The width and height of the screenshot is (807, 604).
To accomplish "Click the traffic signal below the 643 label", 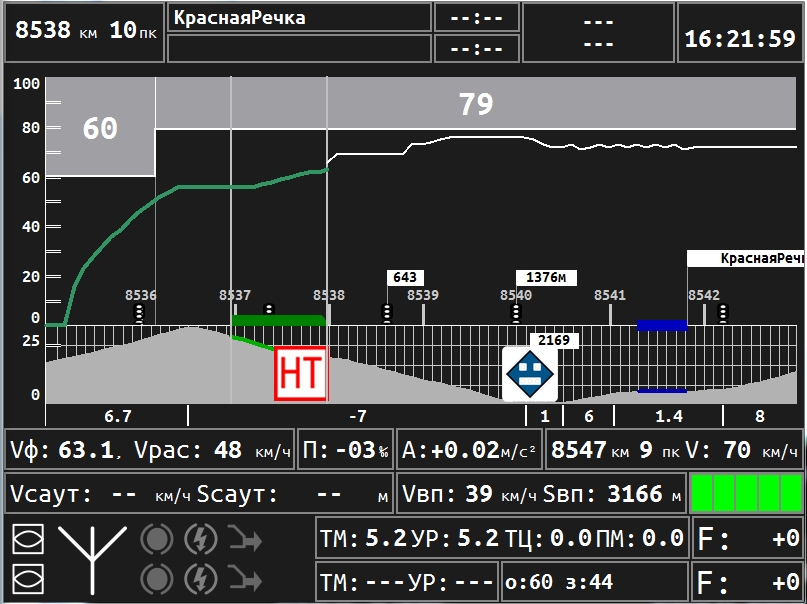I will click(x=387, y=314).
